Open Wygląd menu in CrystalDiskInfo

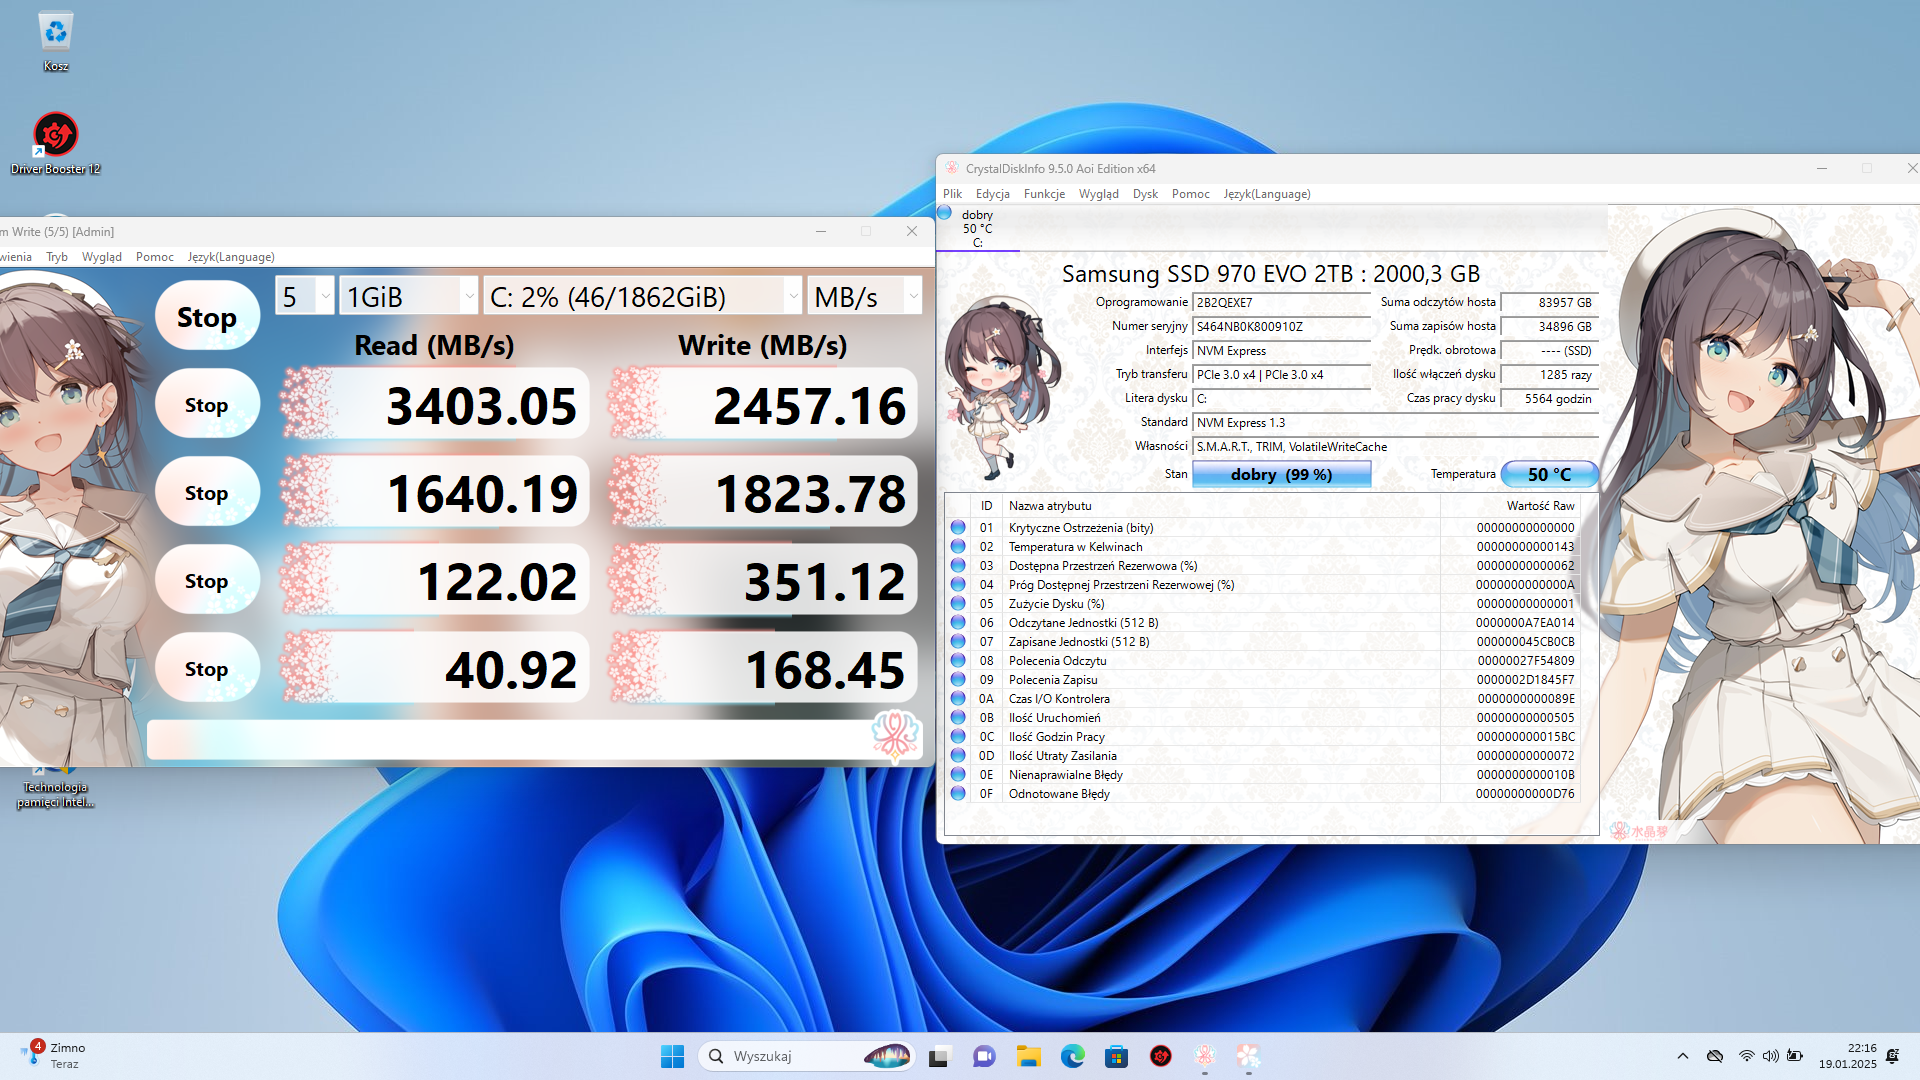coord(1099,194)
